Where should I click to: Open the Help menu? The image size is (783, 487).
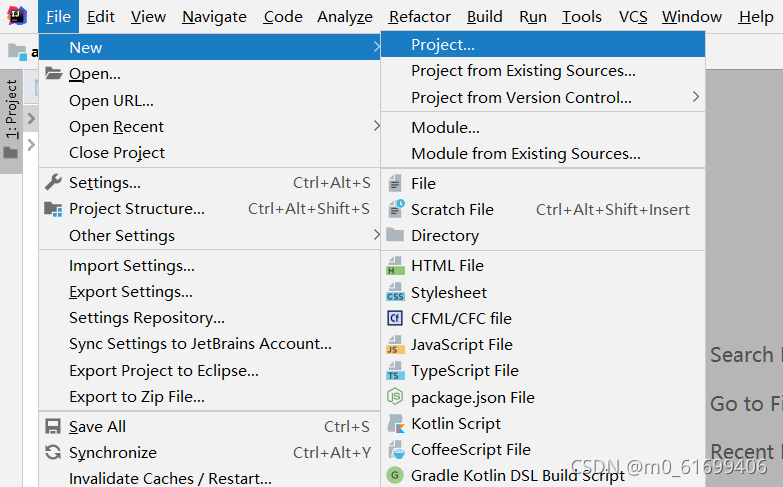[x=756, y=16]
